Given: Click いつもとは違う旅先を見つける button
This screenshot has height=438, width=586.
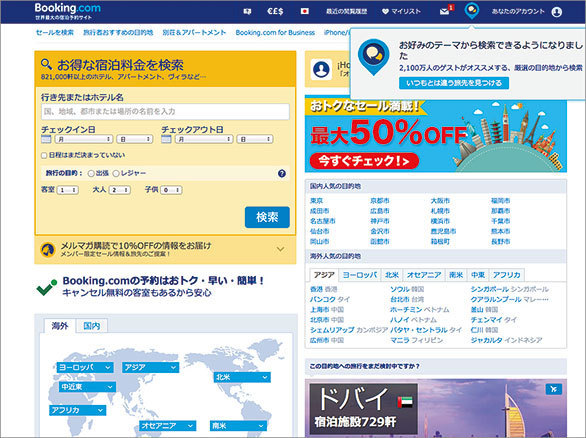Looking at the screenshot, I should pos(454,83).
